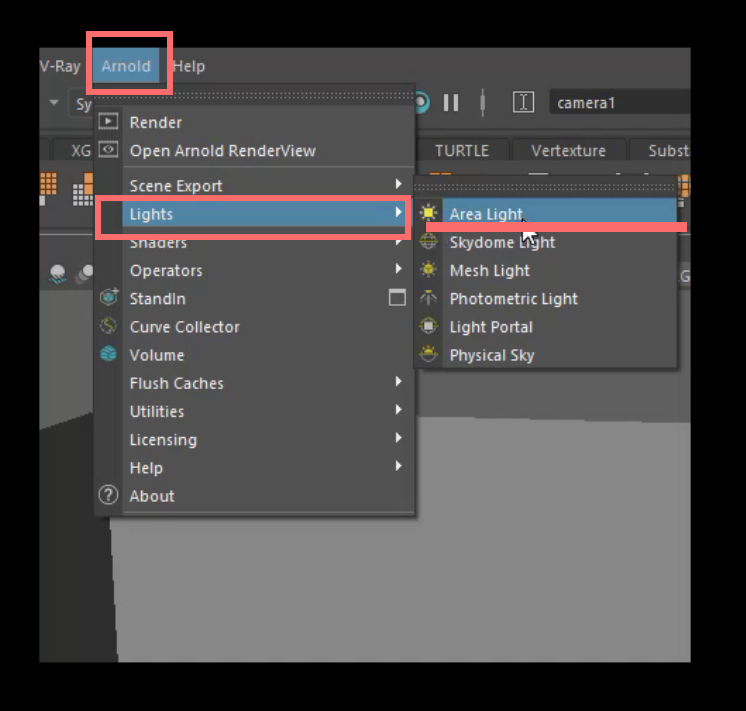The image size is (746, 711).
Task: Create a Physical Sky
Action: [545, 355]
